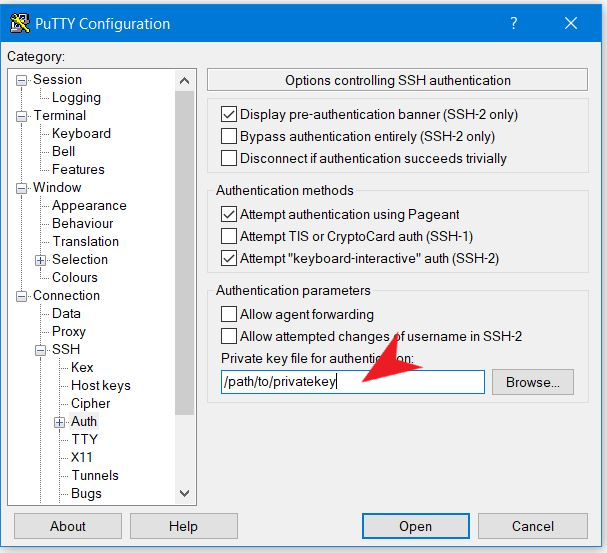Open X11 settings category
The width and height of the screenshot is (607, 553).
[81, 457]
